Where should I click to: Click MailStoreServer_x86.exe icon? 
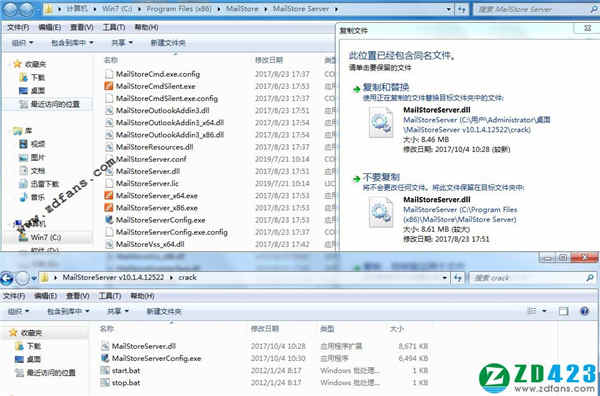(109, 208)
